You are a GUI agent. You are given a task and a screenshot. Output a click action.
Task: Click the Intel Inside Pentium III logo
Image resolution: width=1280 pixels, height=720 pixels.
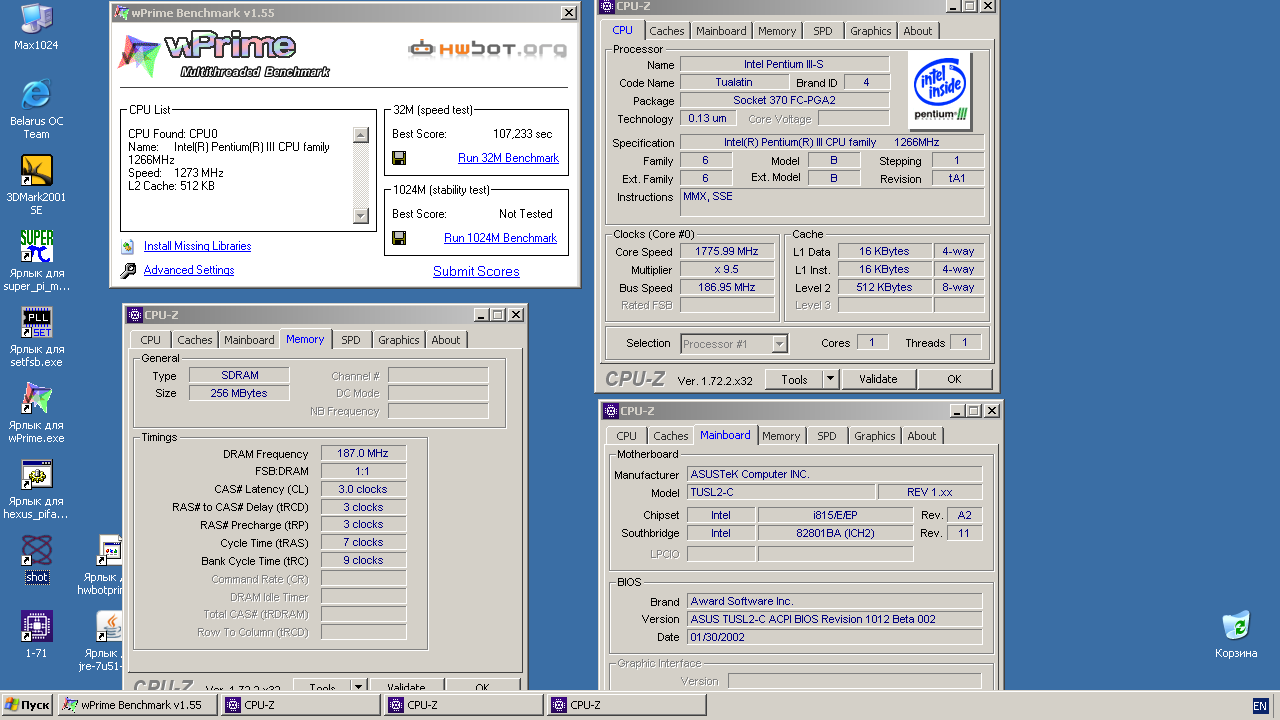click(x=941, y=91)
